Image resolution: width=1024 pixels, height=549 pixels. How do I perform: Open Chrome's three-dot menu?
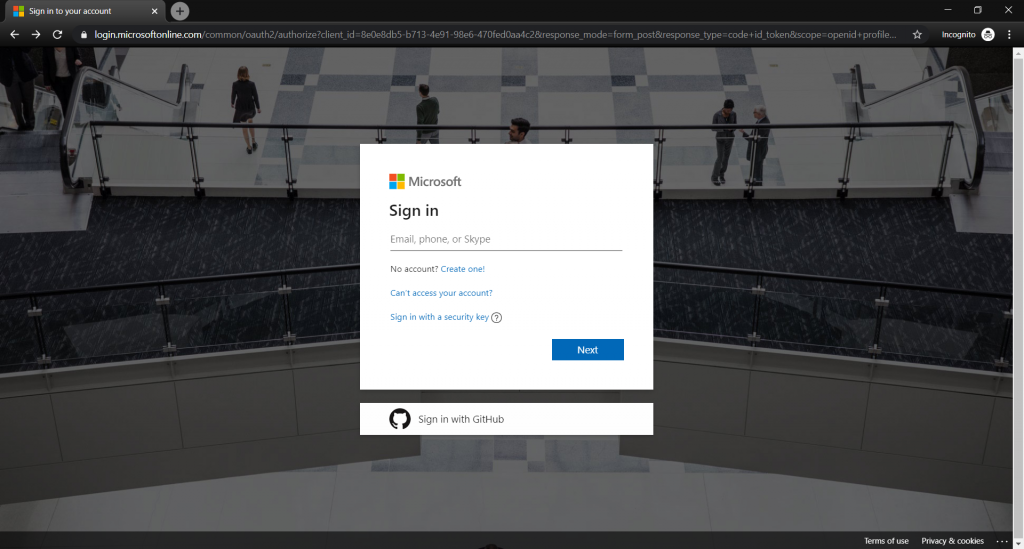1009,35
